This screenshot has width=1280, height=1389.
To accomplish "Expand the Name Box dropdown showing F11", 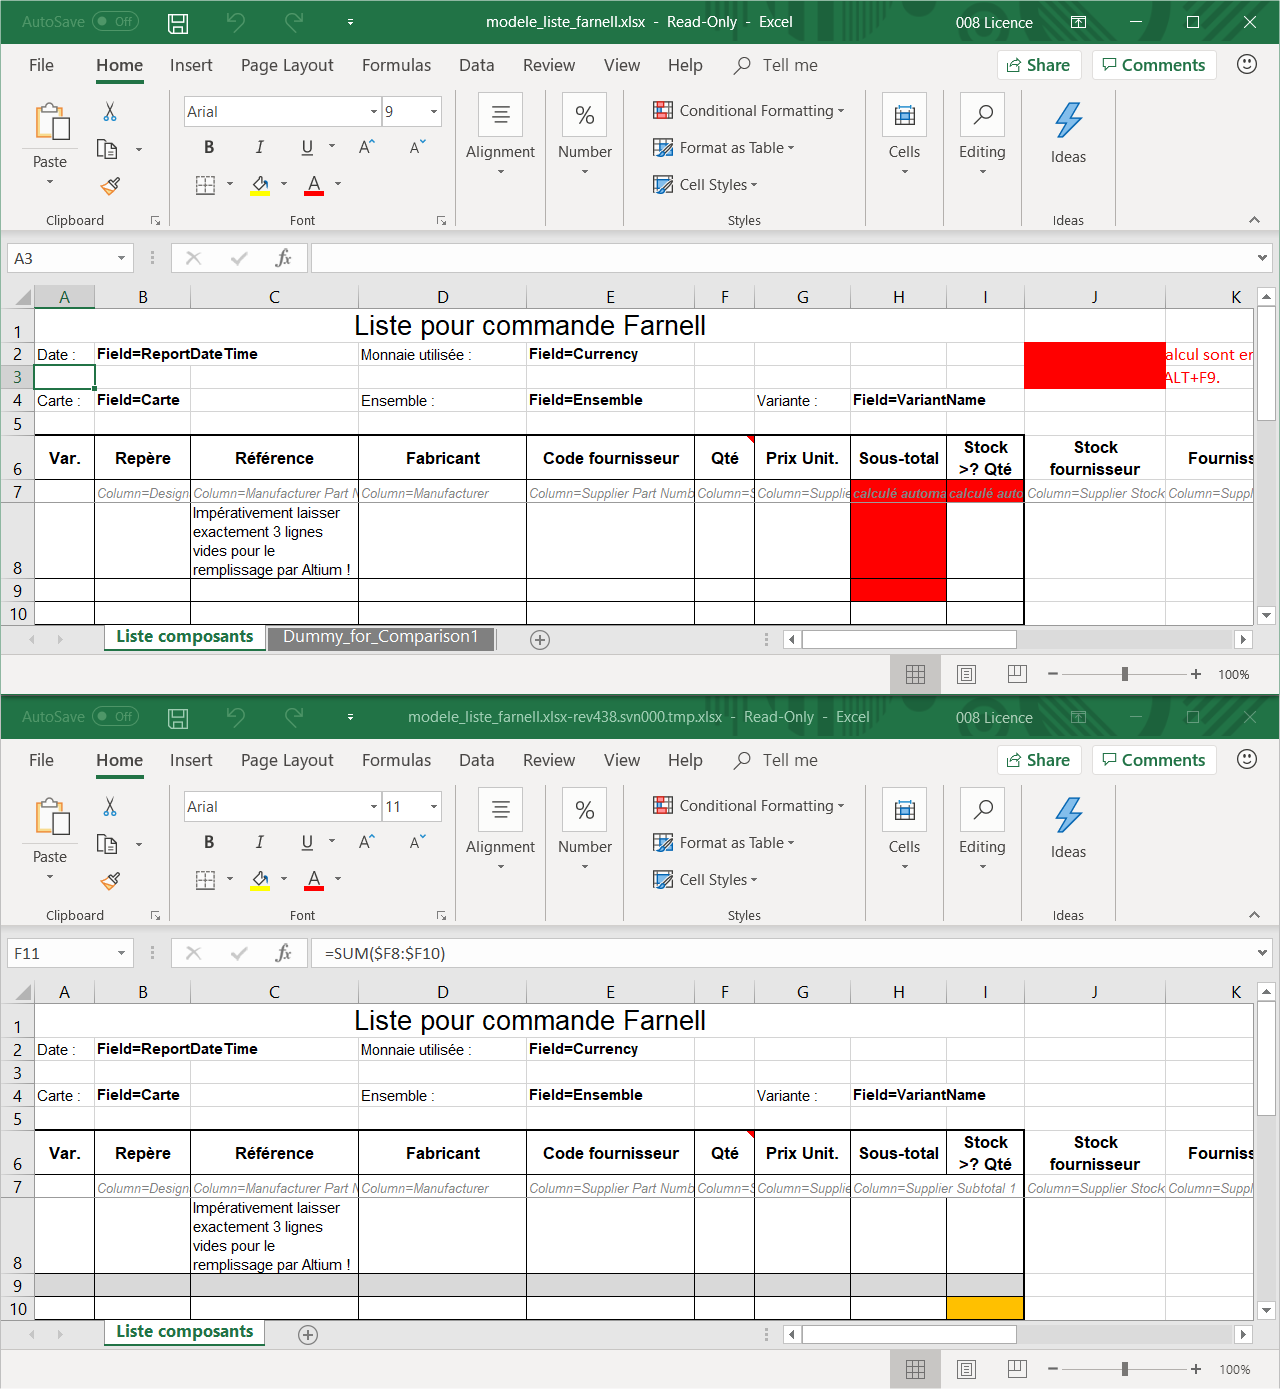I will pos(121,953).
